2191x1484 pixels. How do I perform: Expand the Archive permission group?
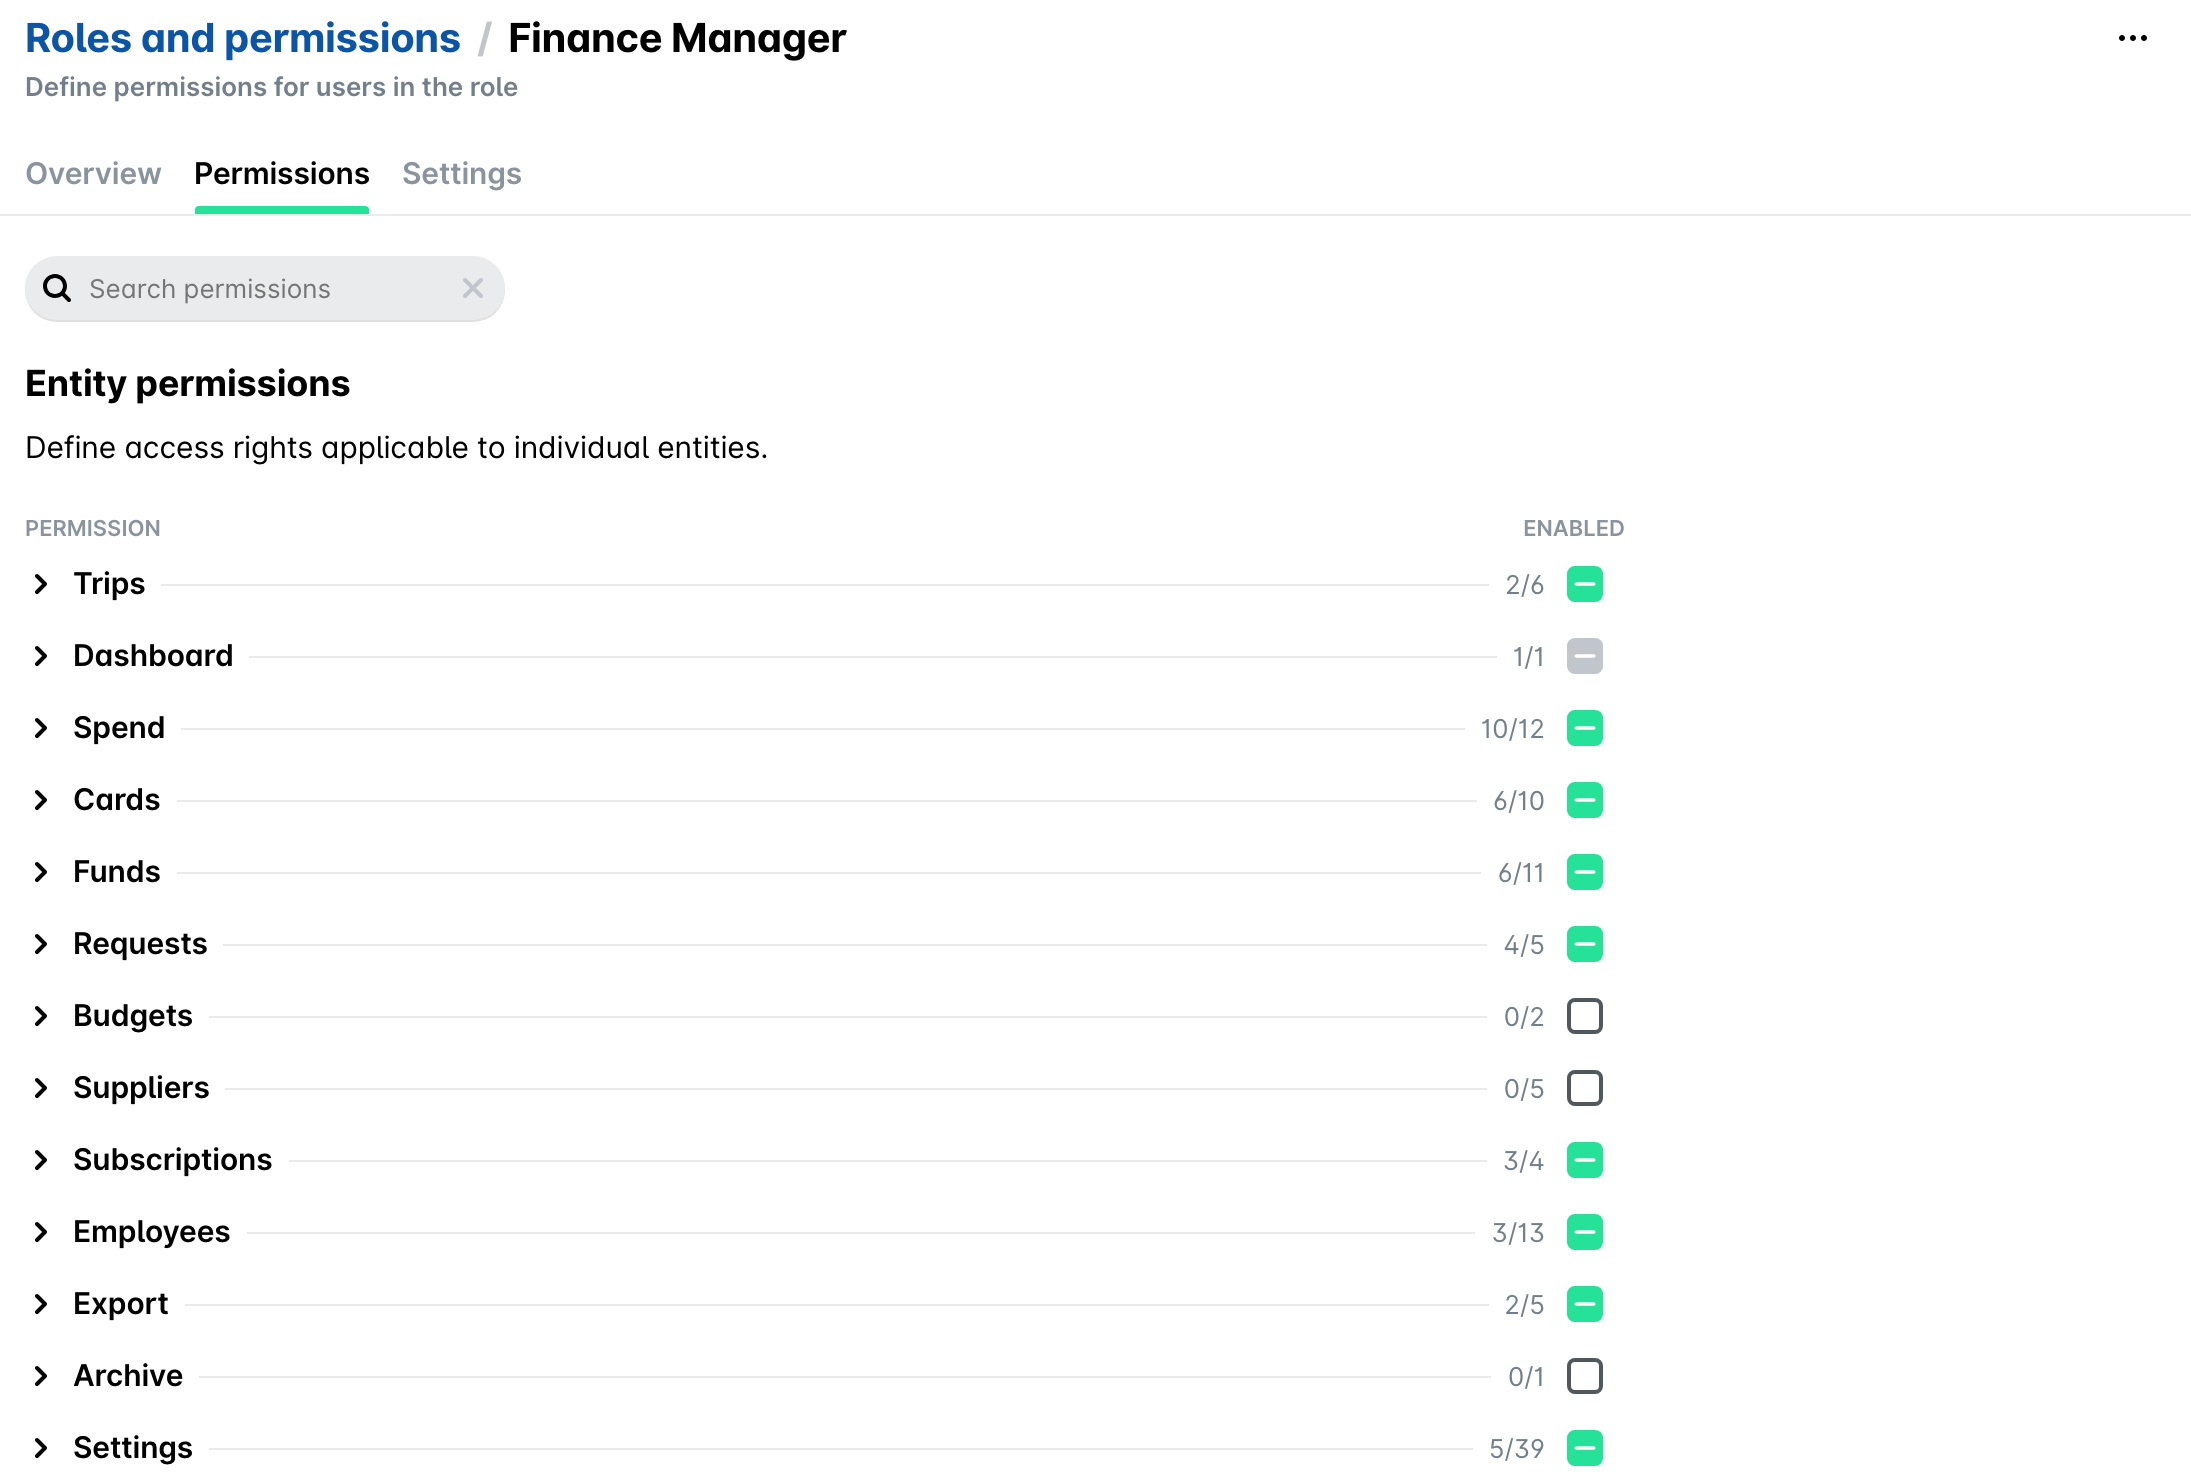40,1376
